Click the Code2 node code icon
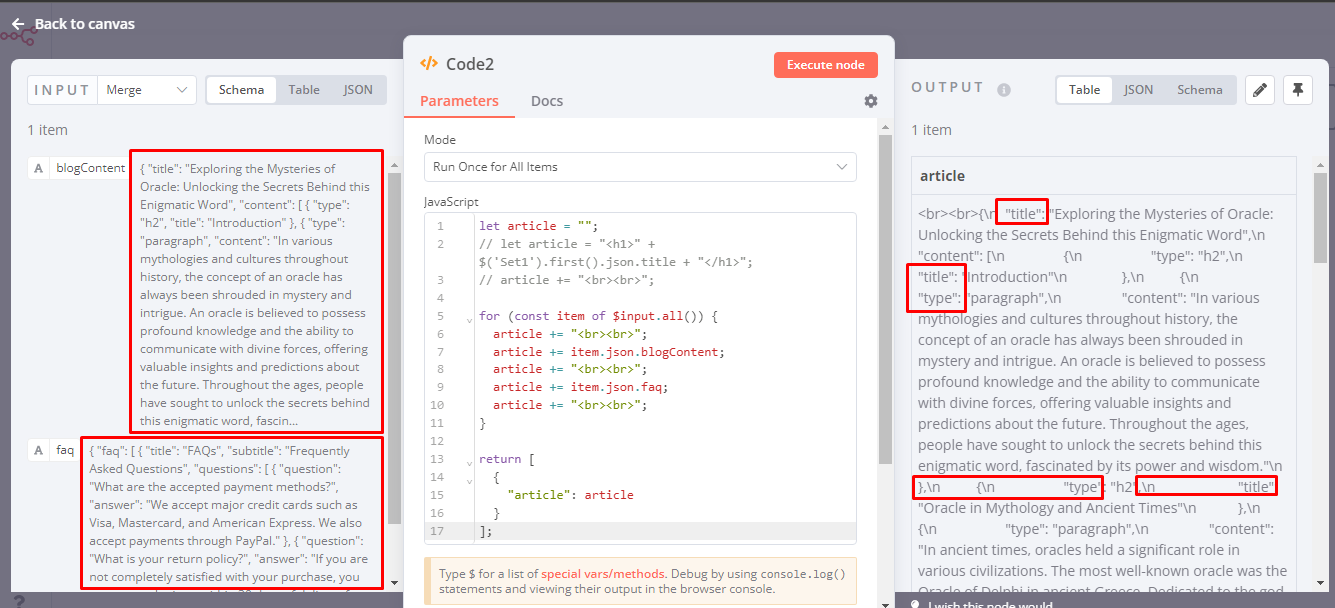Image resolution: width=1335 pixels, height=608 pixels. point(429,64)
